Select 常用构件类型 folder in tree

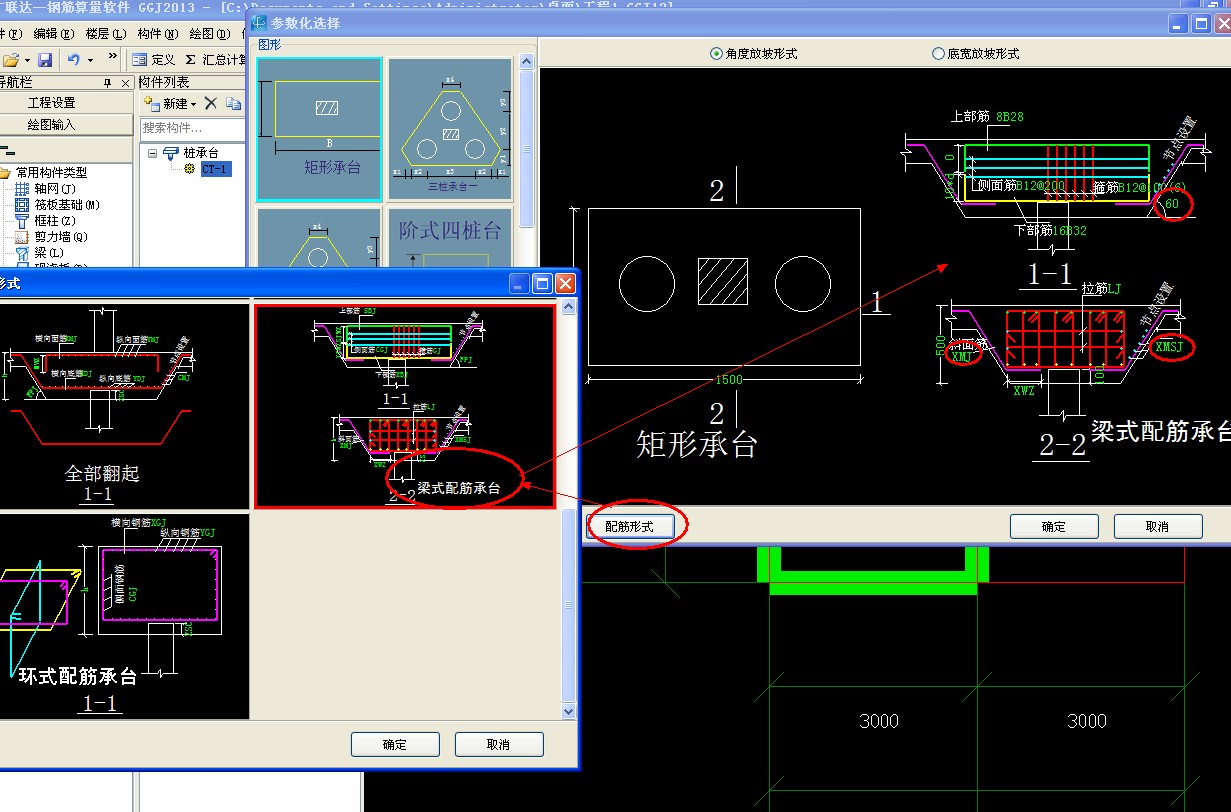50,173
